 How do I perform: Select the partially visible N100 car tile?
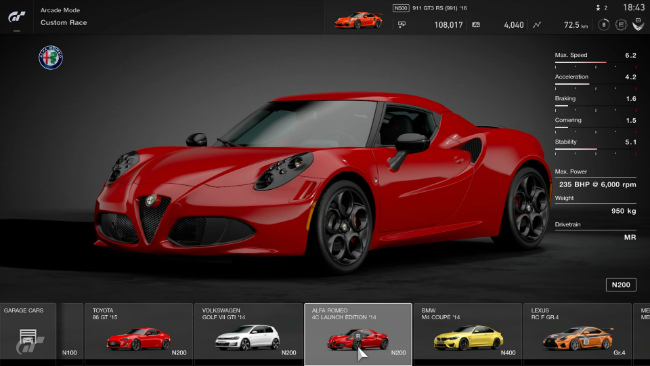[x=70, y=331]
